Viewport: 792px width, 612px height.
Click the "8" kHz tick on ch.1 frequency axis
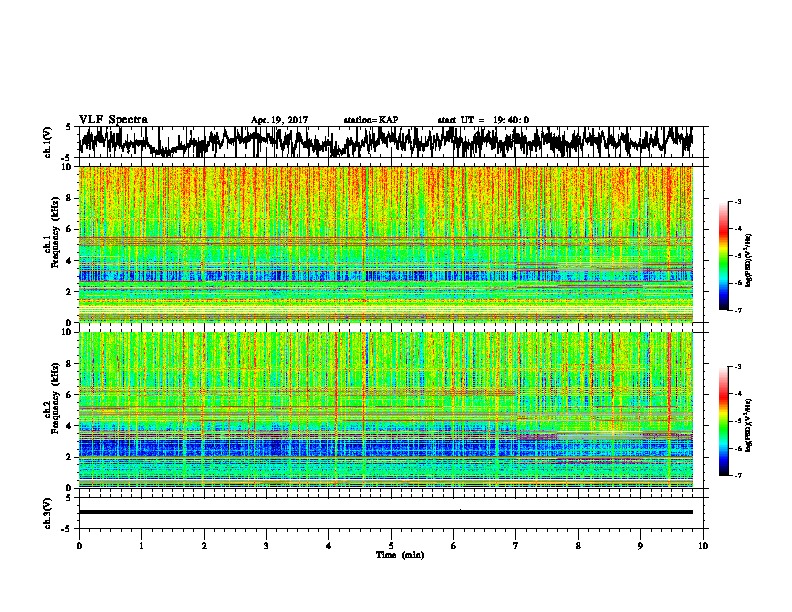click(x=69, y=198)
